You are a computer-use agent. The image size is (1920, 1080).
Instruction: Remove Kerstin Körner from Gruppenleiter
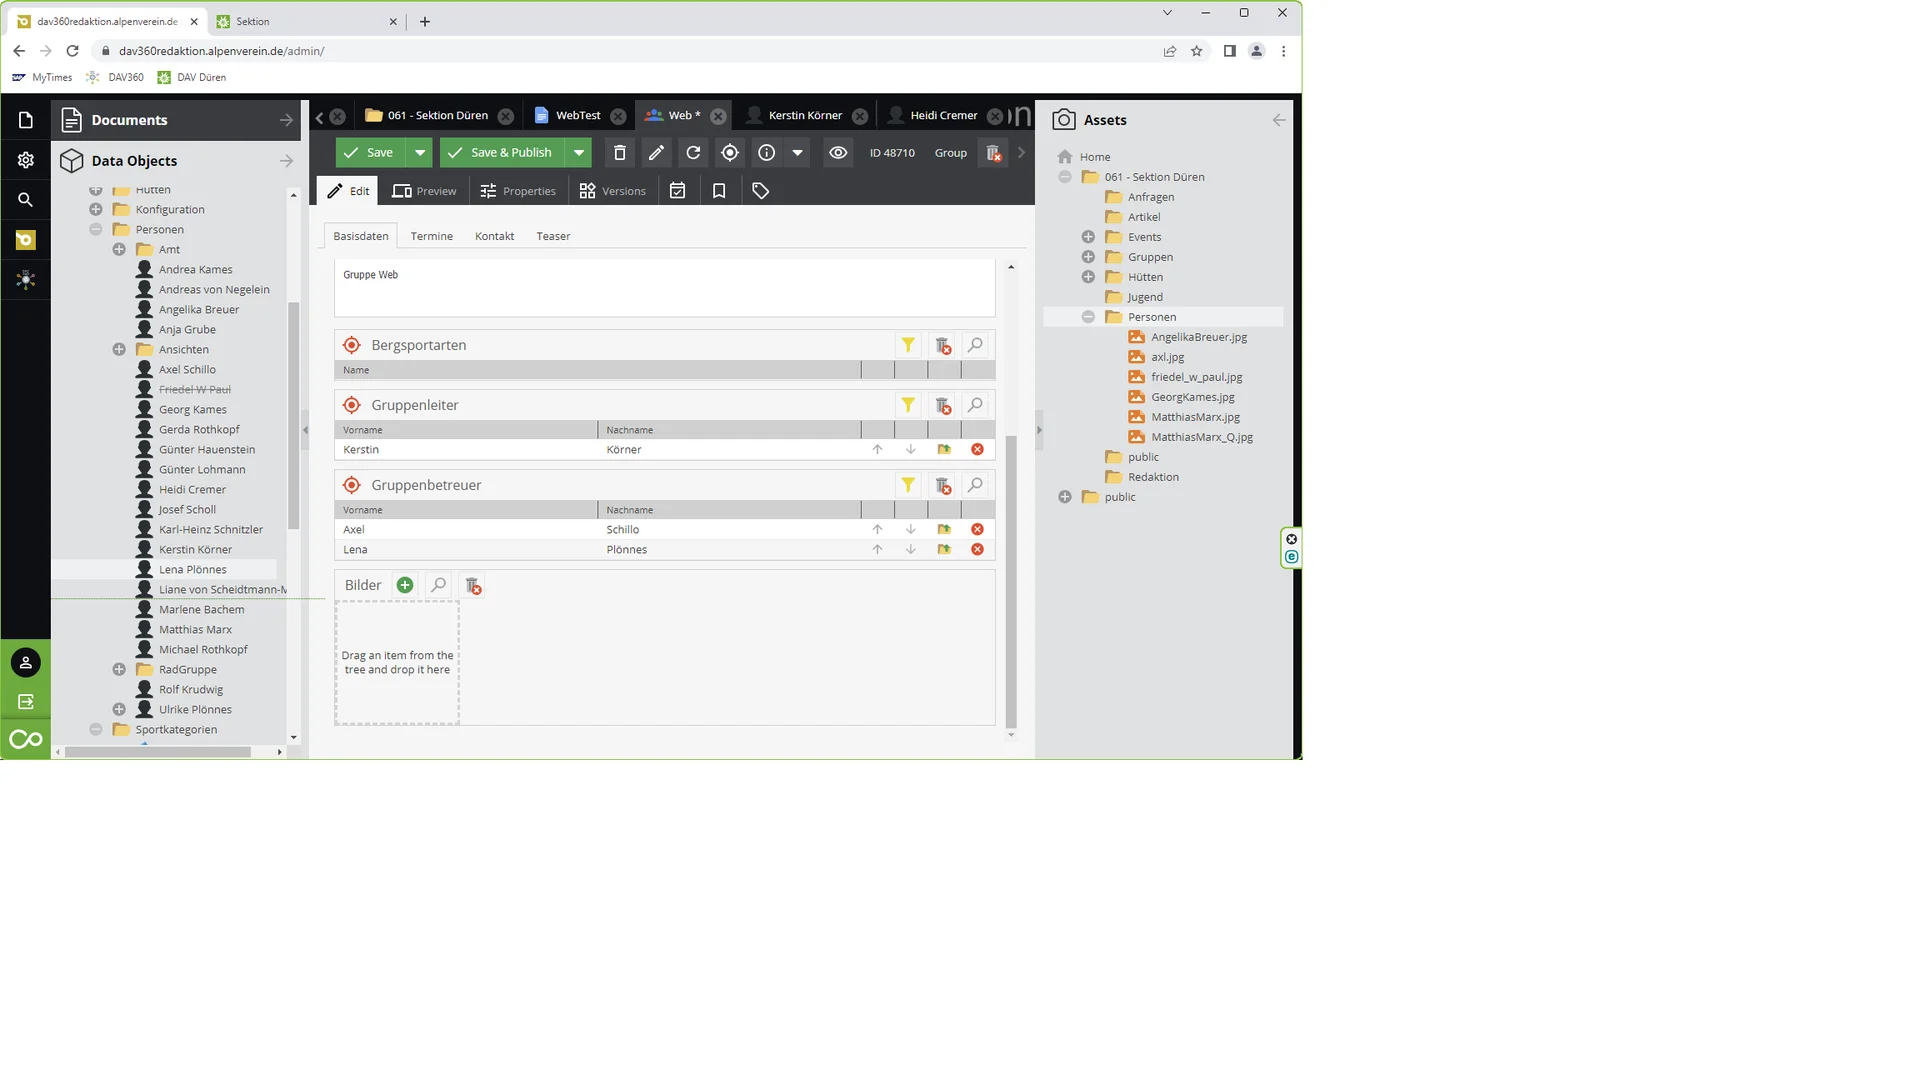pos(977,450)
